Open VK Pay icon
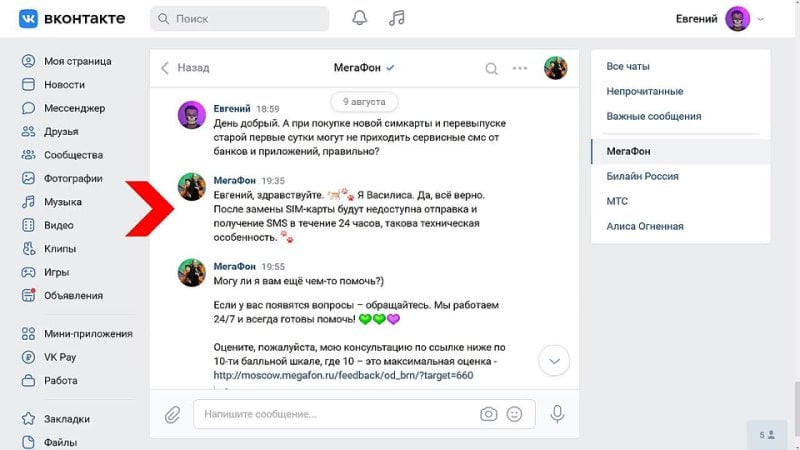The height and width of the screenshot is (450, 800). tap(29, 357)
